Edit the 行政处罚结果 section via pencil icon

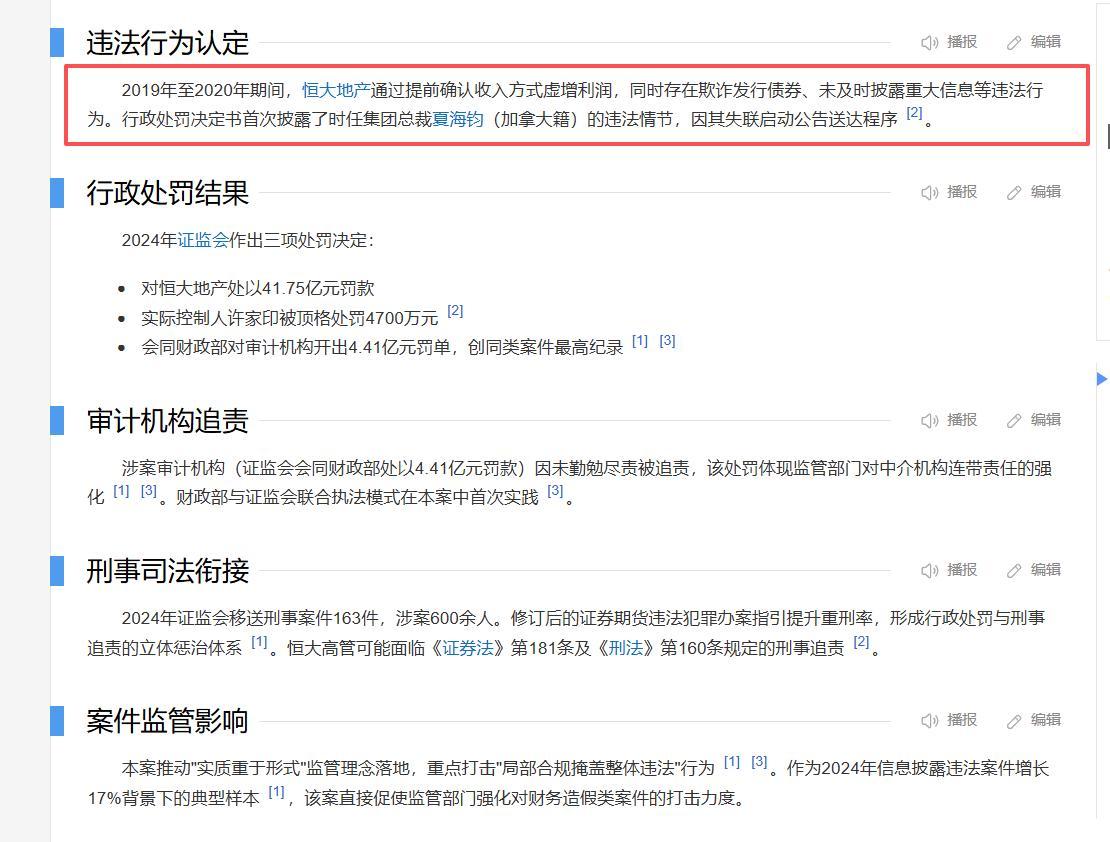tap(1015, 192)
